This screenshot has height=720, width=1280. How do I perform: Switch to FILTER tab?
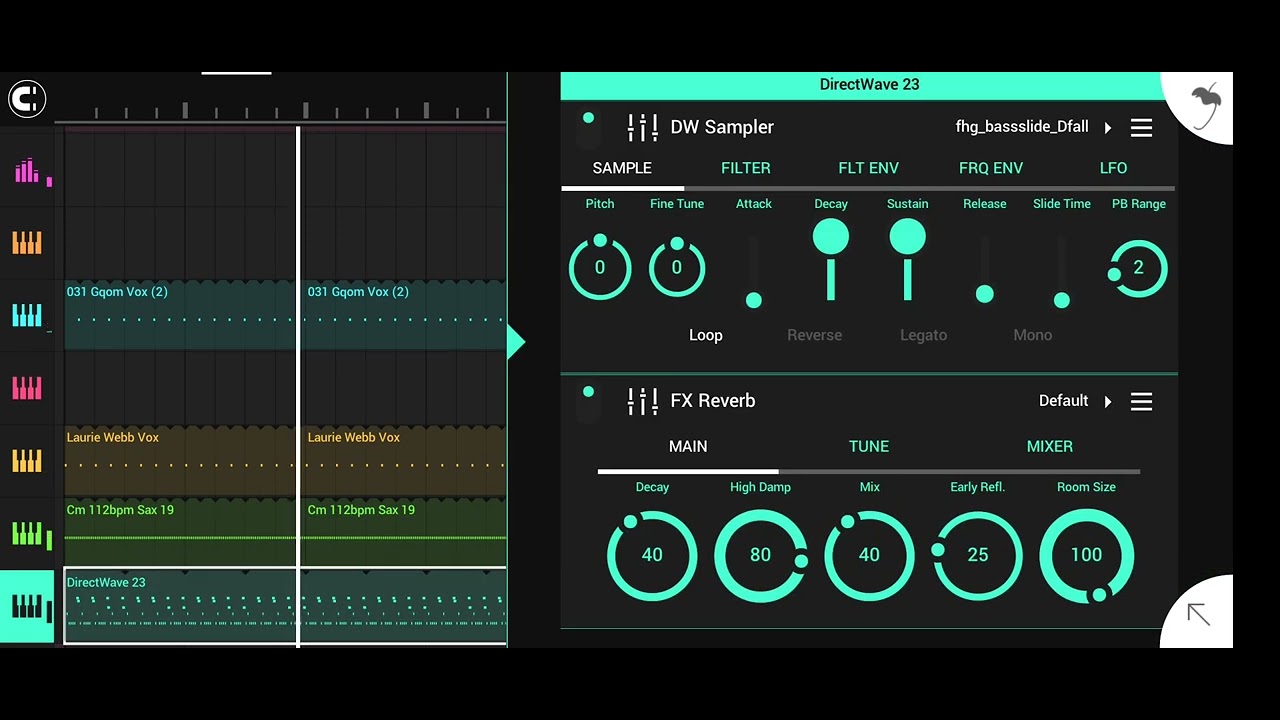pos(746,168)
